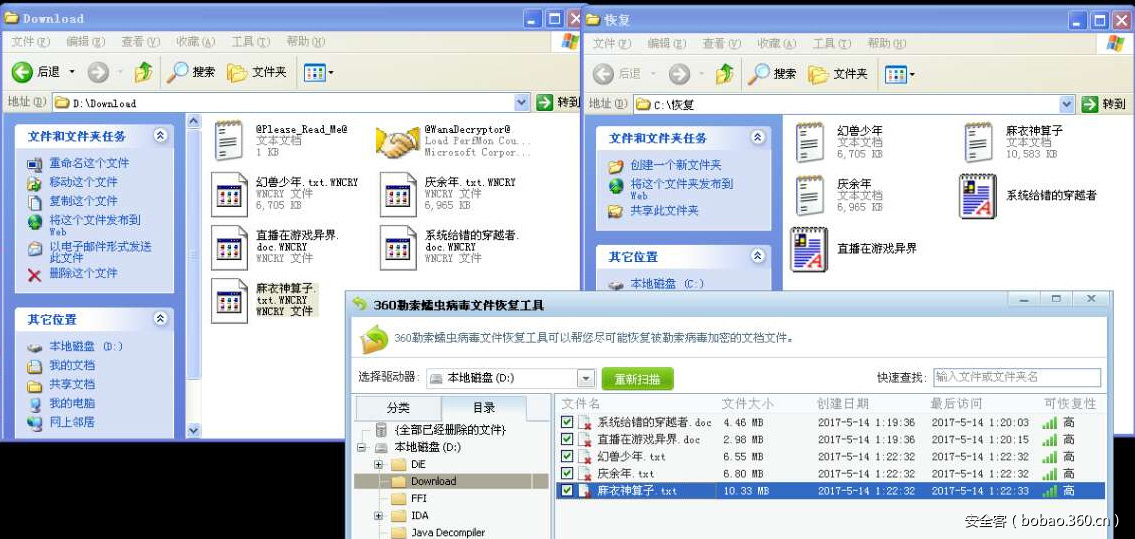Expand IDA folder in directory tree
The image size is (1135, 539).
pyautogui.click(x=379, y=516)
